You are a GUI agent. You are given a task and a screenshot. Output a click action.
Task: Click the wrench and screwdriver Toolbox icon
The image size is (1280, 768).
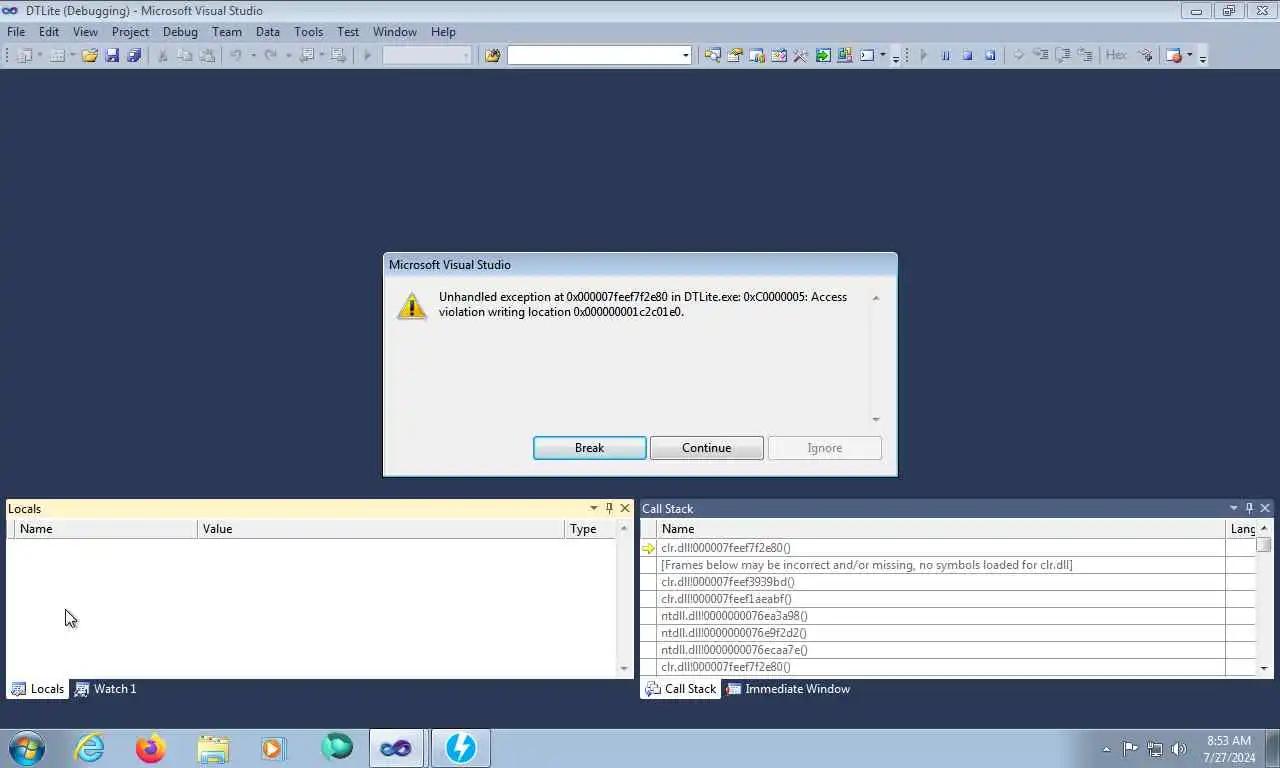point(800,55)
